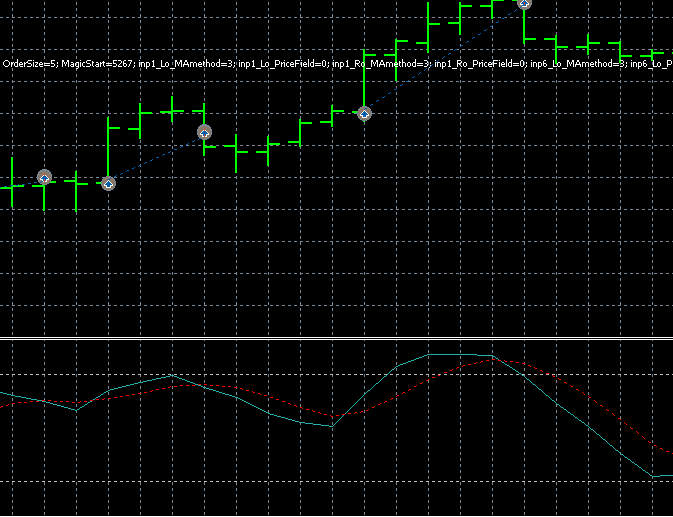
Task: Click the "MagicStart=5267;" parameter text
Action: click(x=99, y=64)
